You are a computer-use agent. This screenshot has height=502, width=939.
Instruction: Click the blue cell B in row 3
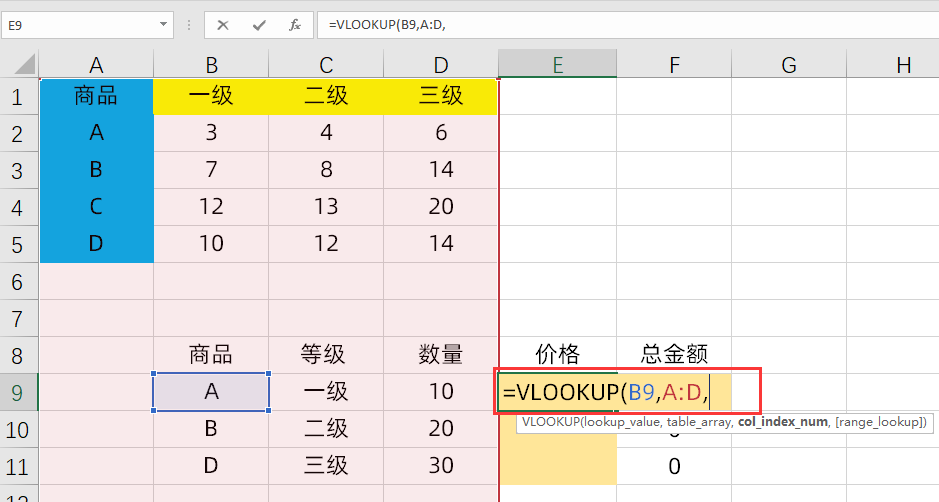click(96, 170)
